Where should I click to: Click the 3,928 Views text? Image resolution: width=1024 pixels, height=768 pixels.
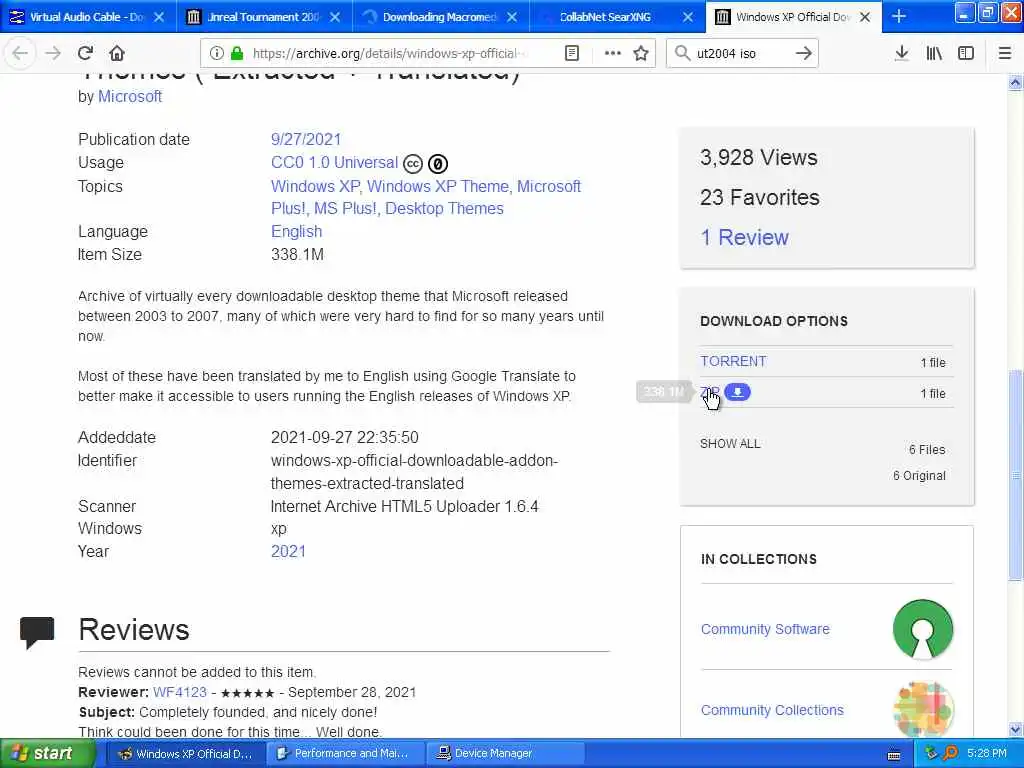tap(758, 157)
